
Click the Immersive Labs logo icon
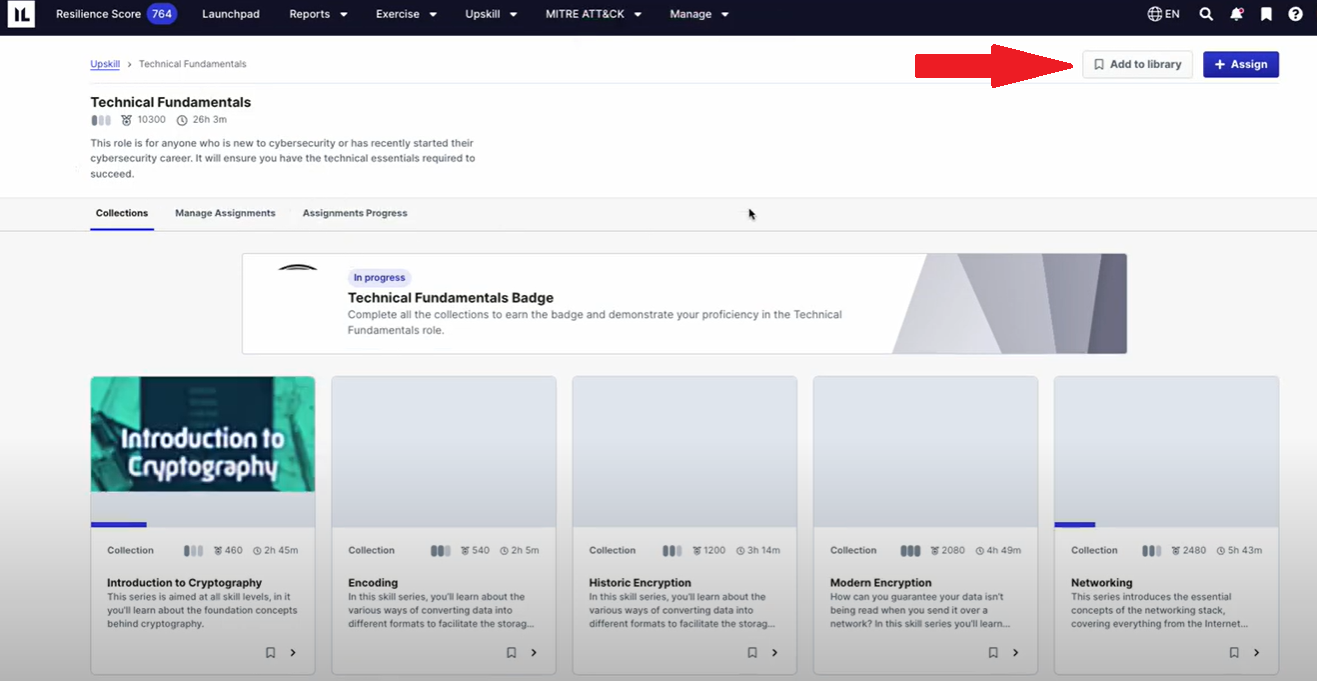[x=21, y=14]
